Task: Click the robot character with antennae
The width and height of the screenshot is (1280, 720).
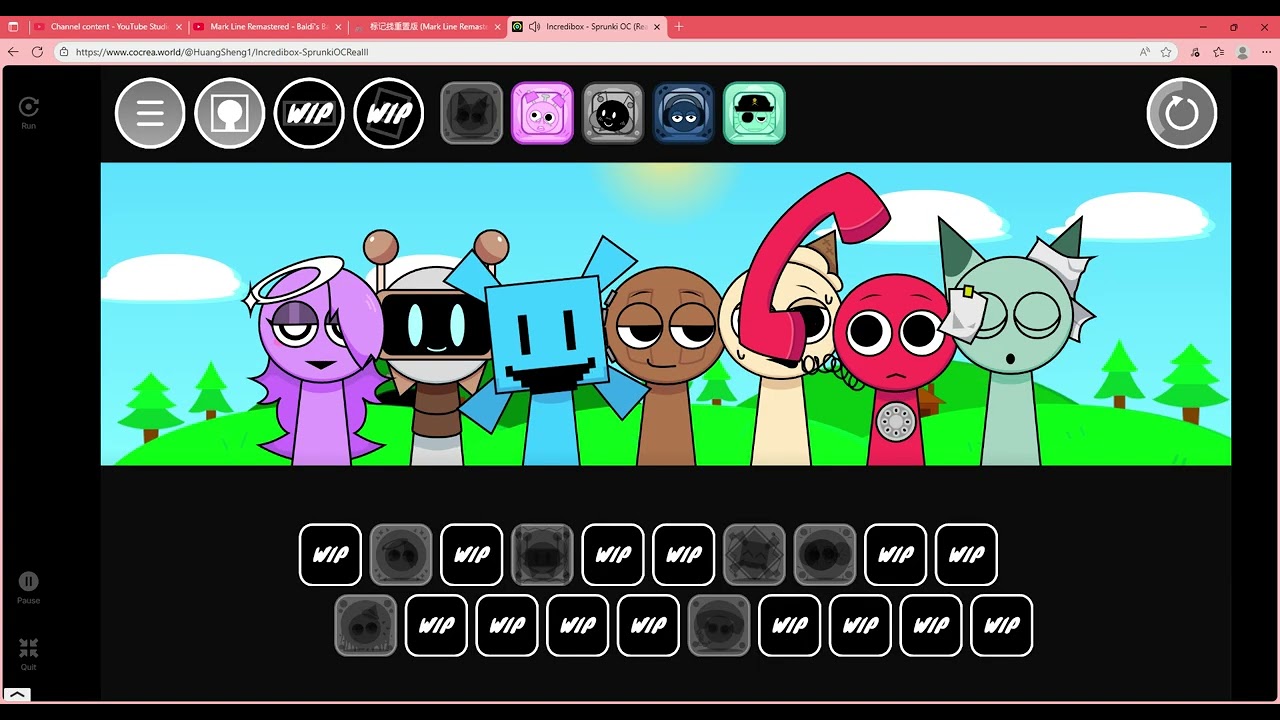Action: (x=436, y=350)
